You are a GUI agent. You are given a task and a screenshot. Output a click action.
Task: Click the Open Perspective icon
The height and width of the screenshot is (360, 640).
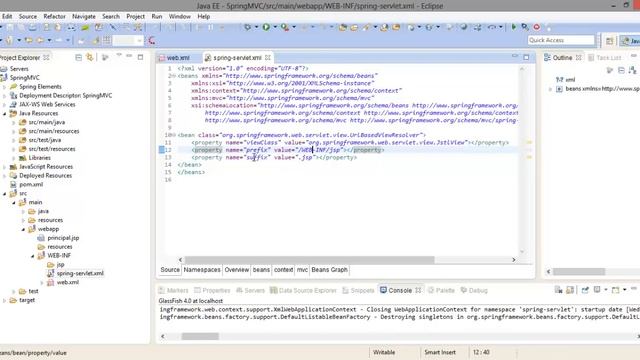click(x=609, y=40)
